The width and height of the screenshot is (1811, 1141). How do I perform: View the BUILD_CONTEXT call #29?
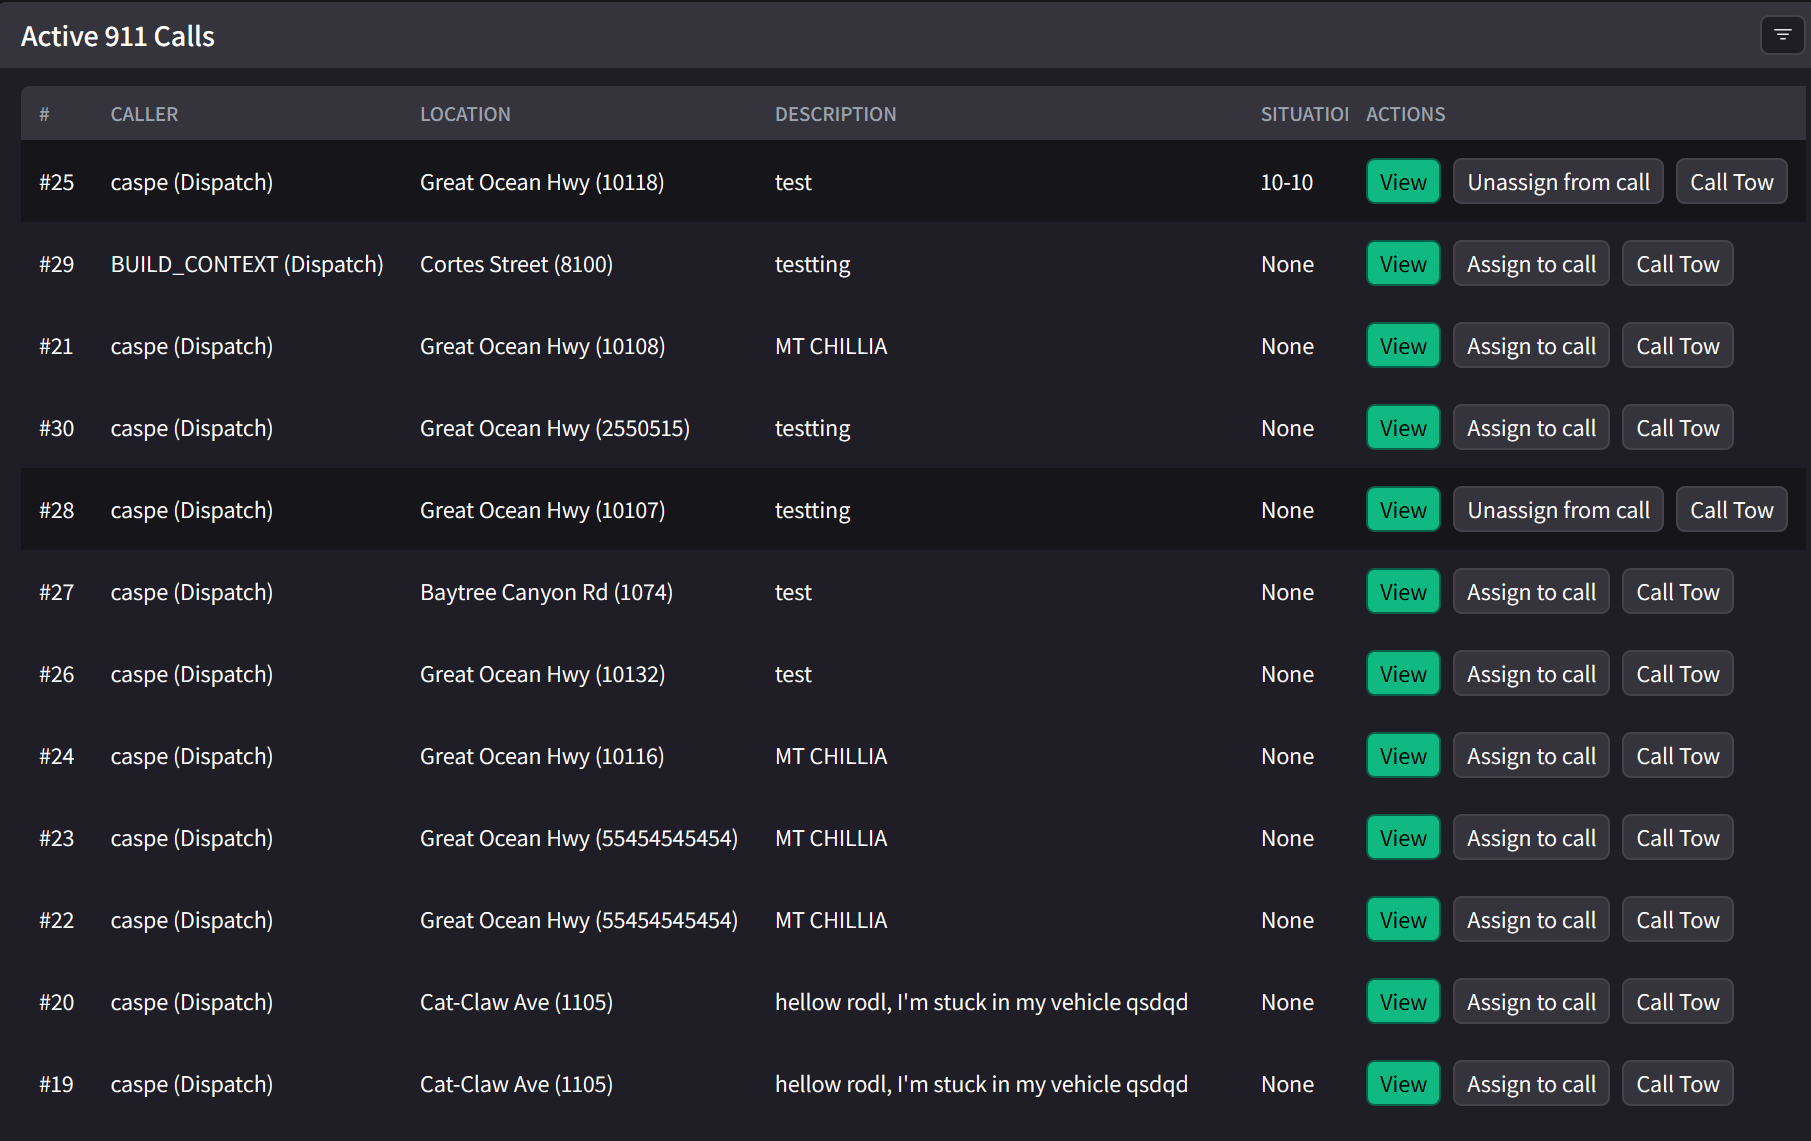(x=1402, y=263)
